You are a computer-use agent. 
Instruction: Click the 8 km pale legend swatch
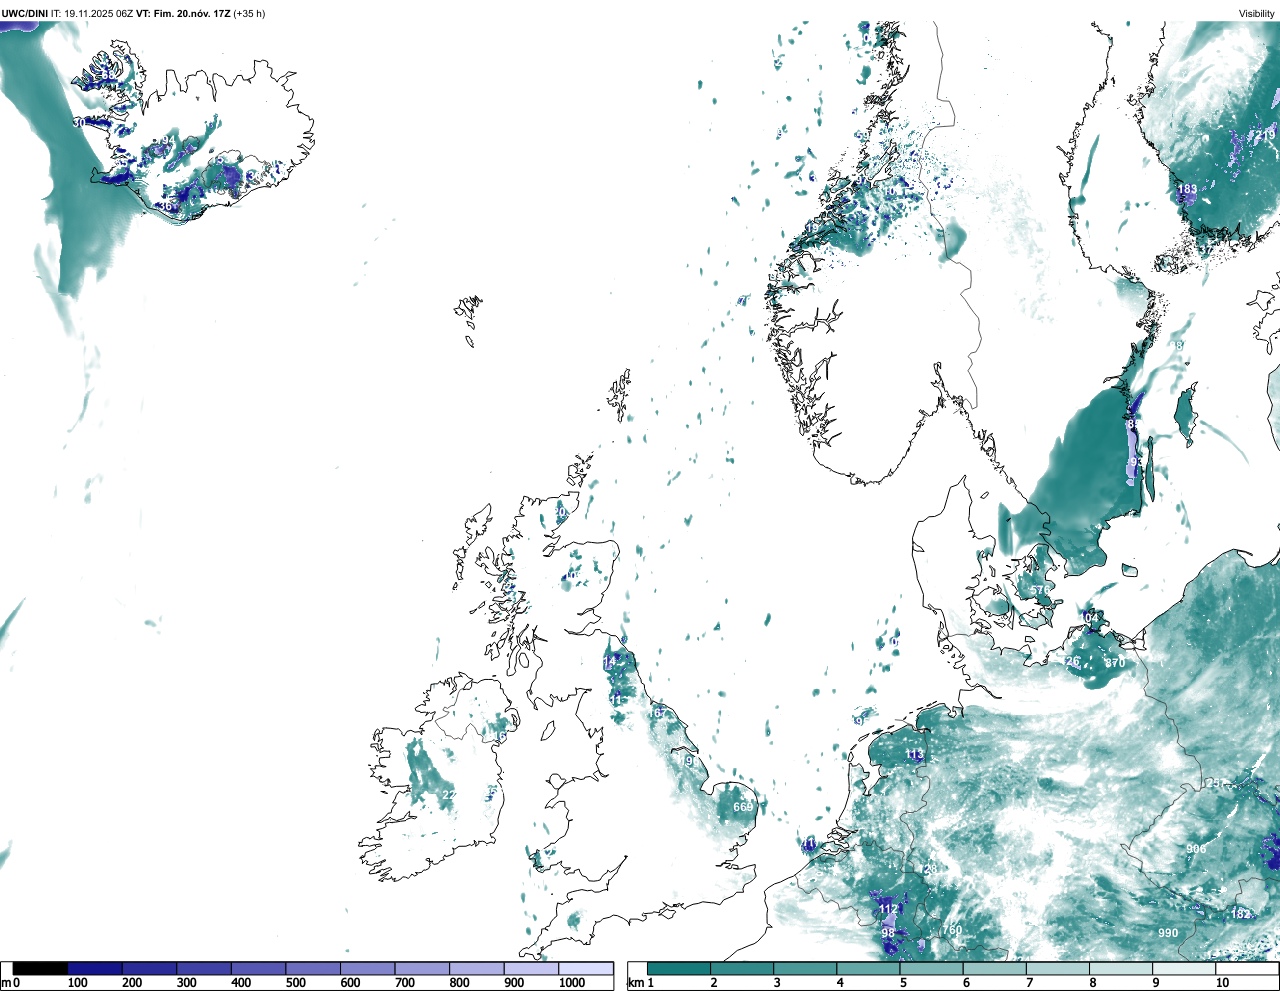pyautogui.click(x=1123, y=968)
